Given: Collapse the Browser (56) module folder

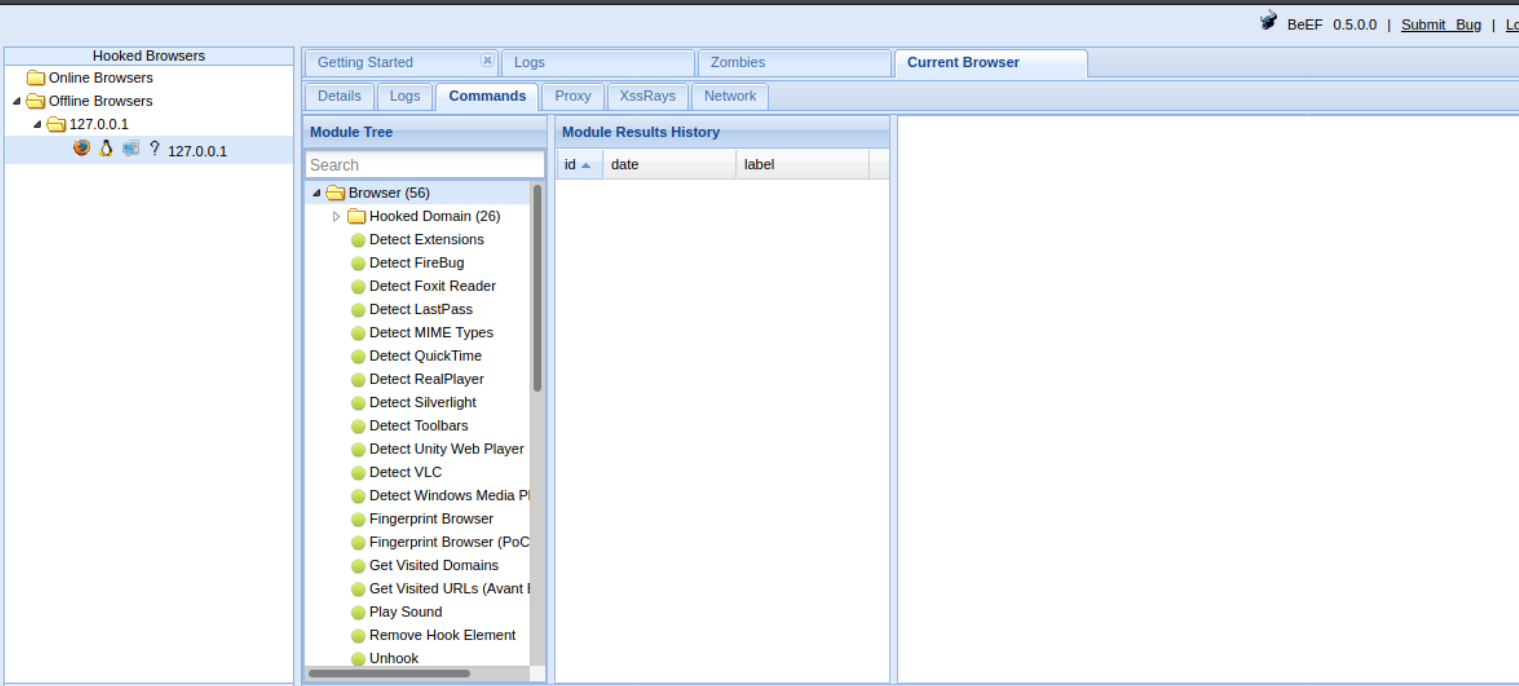Looking at the screenshot, I should point(317,193).
